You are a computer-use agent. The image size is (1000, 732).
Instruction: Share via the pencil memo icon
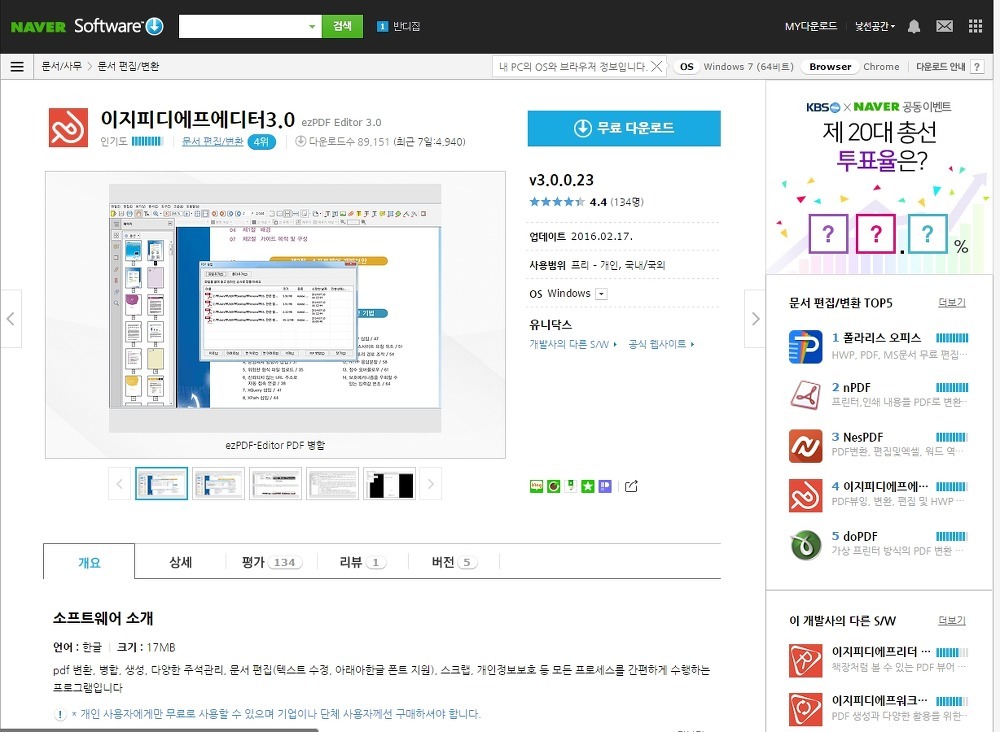coord(571,487)
